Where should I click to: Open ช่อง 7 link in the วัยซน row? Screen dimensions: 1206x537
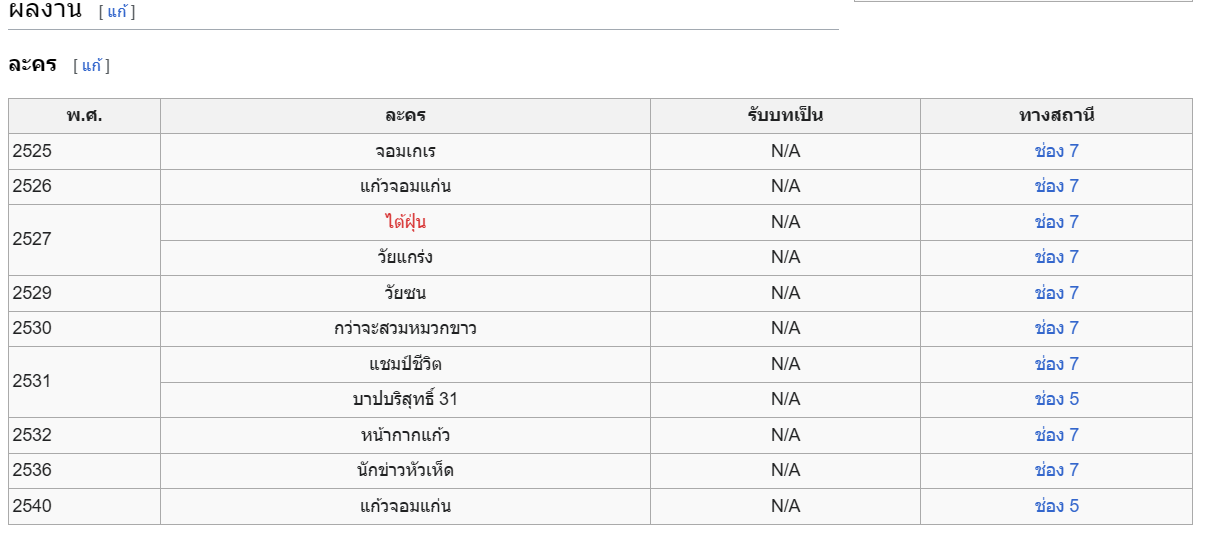[1056, 293]
